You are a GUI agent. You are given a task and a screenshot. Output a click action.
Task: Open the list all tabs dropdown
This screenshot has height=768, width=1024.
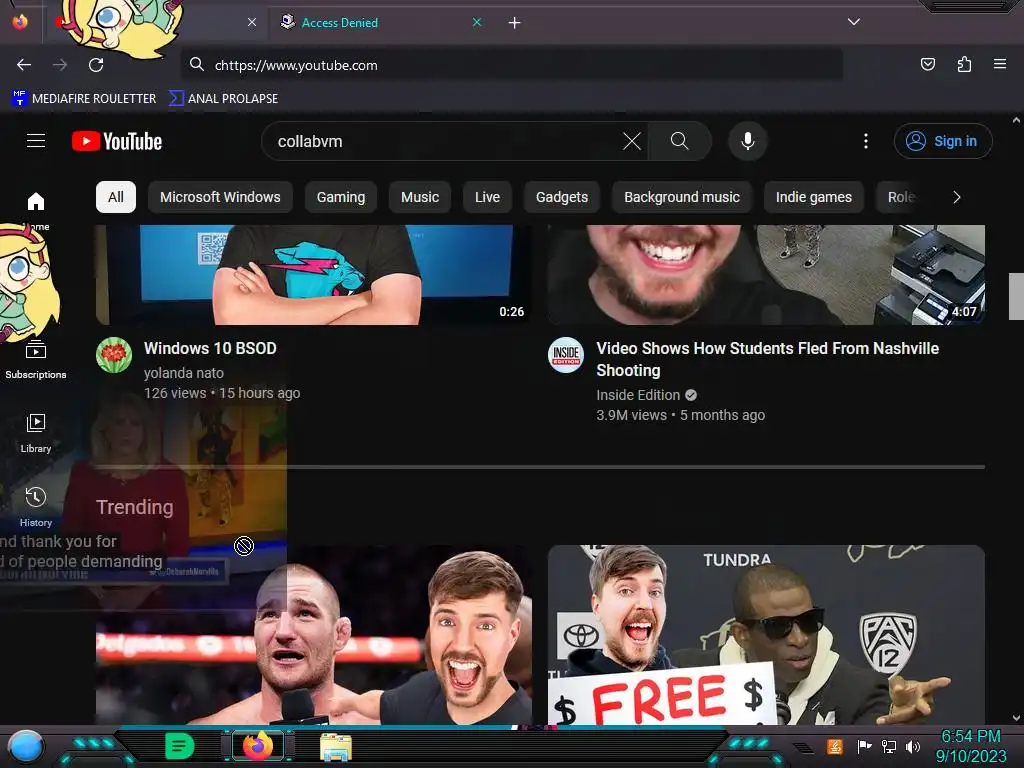point(854,22)
